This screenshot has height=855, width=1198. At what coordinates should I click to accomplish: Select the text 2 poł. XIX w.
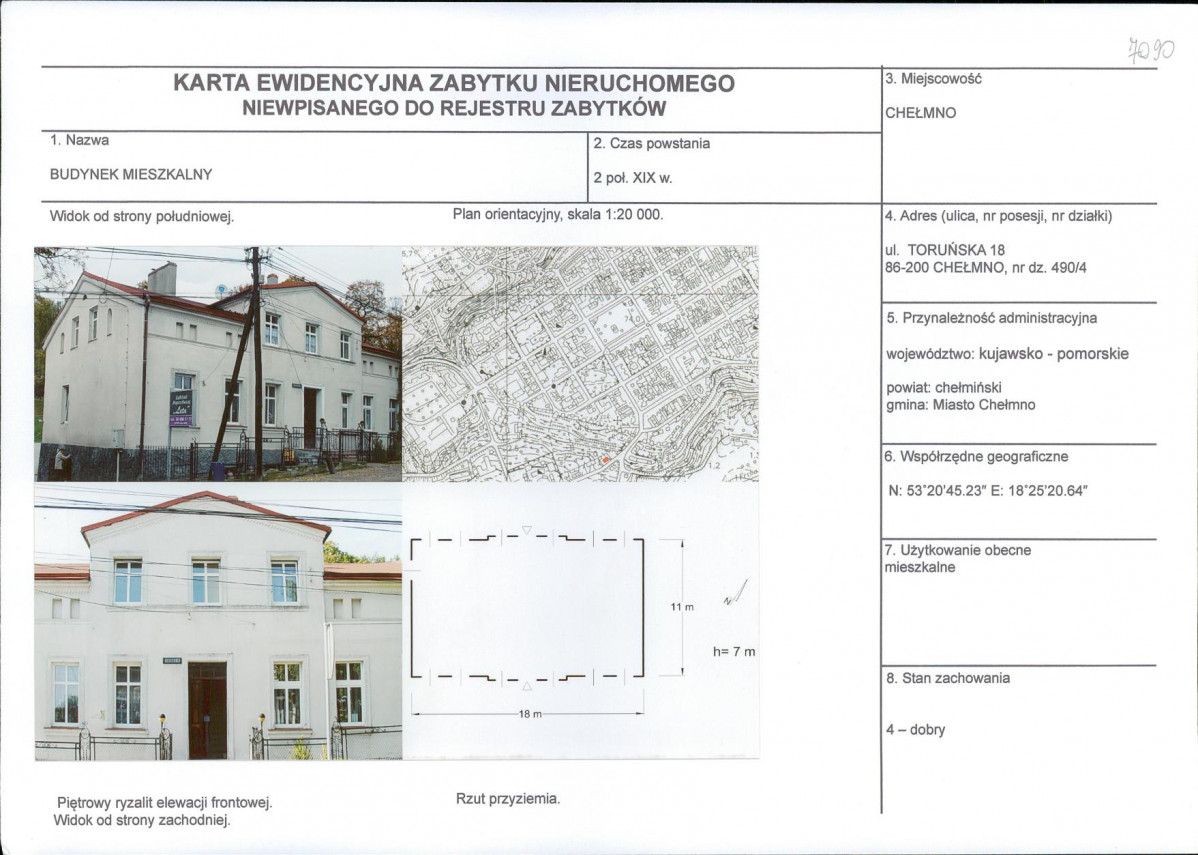[x=633, y=178]
